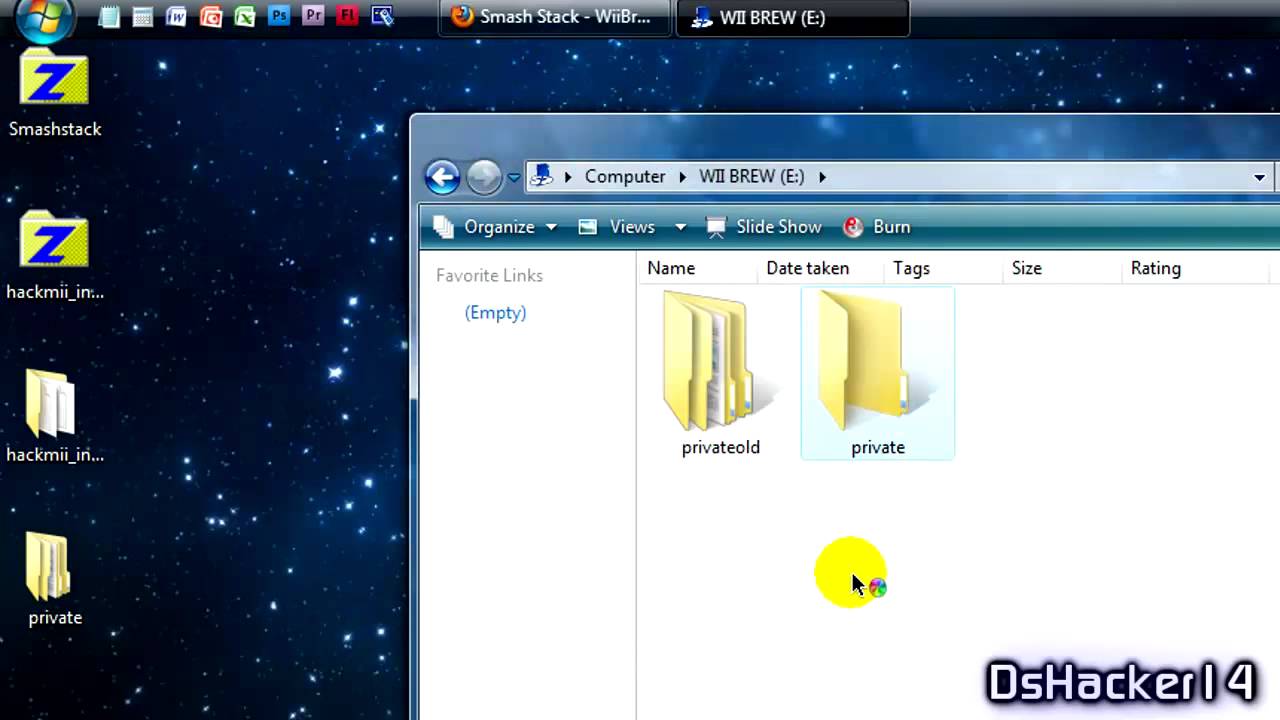
Task: Go forward in the Explorer window
Action: (484, 177)
